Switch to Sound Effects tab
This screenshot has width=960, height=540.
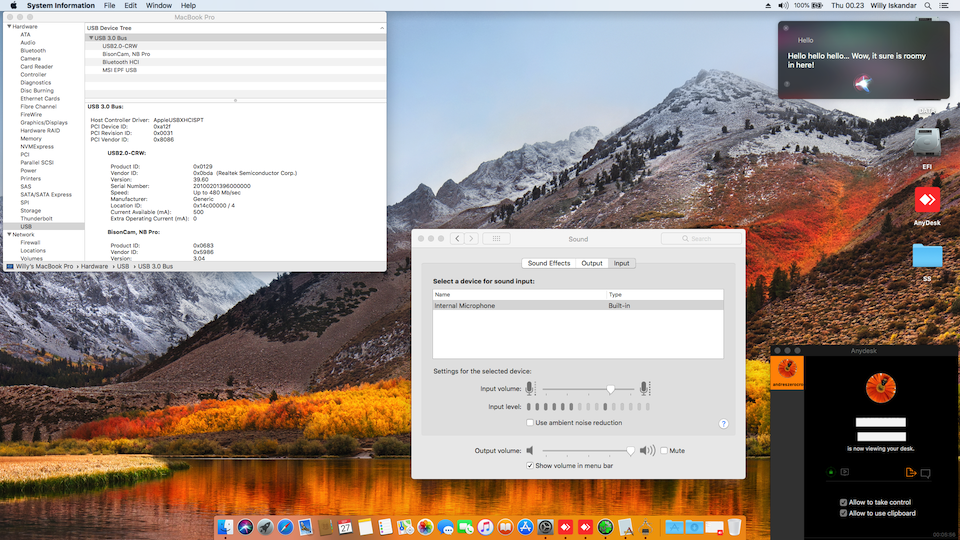click(x=549, y=263)
